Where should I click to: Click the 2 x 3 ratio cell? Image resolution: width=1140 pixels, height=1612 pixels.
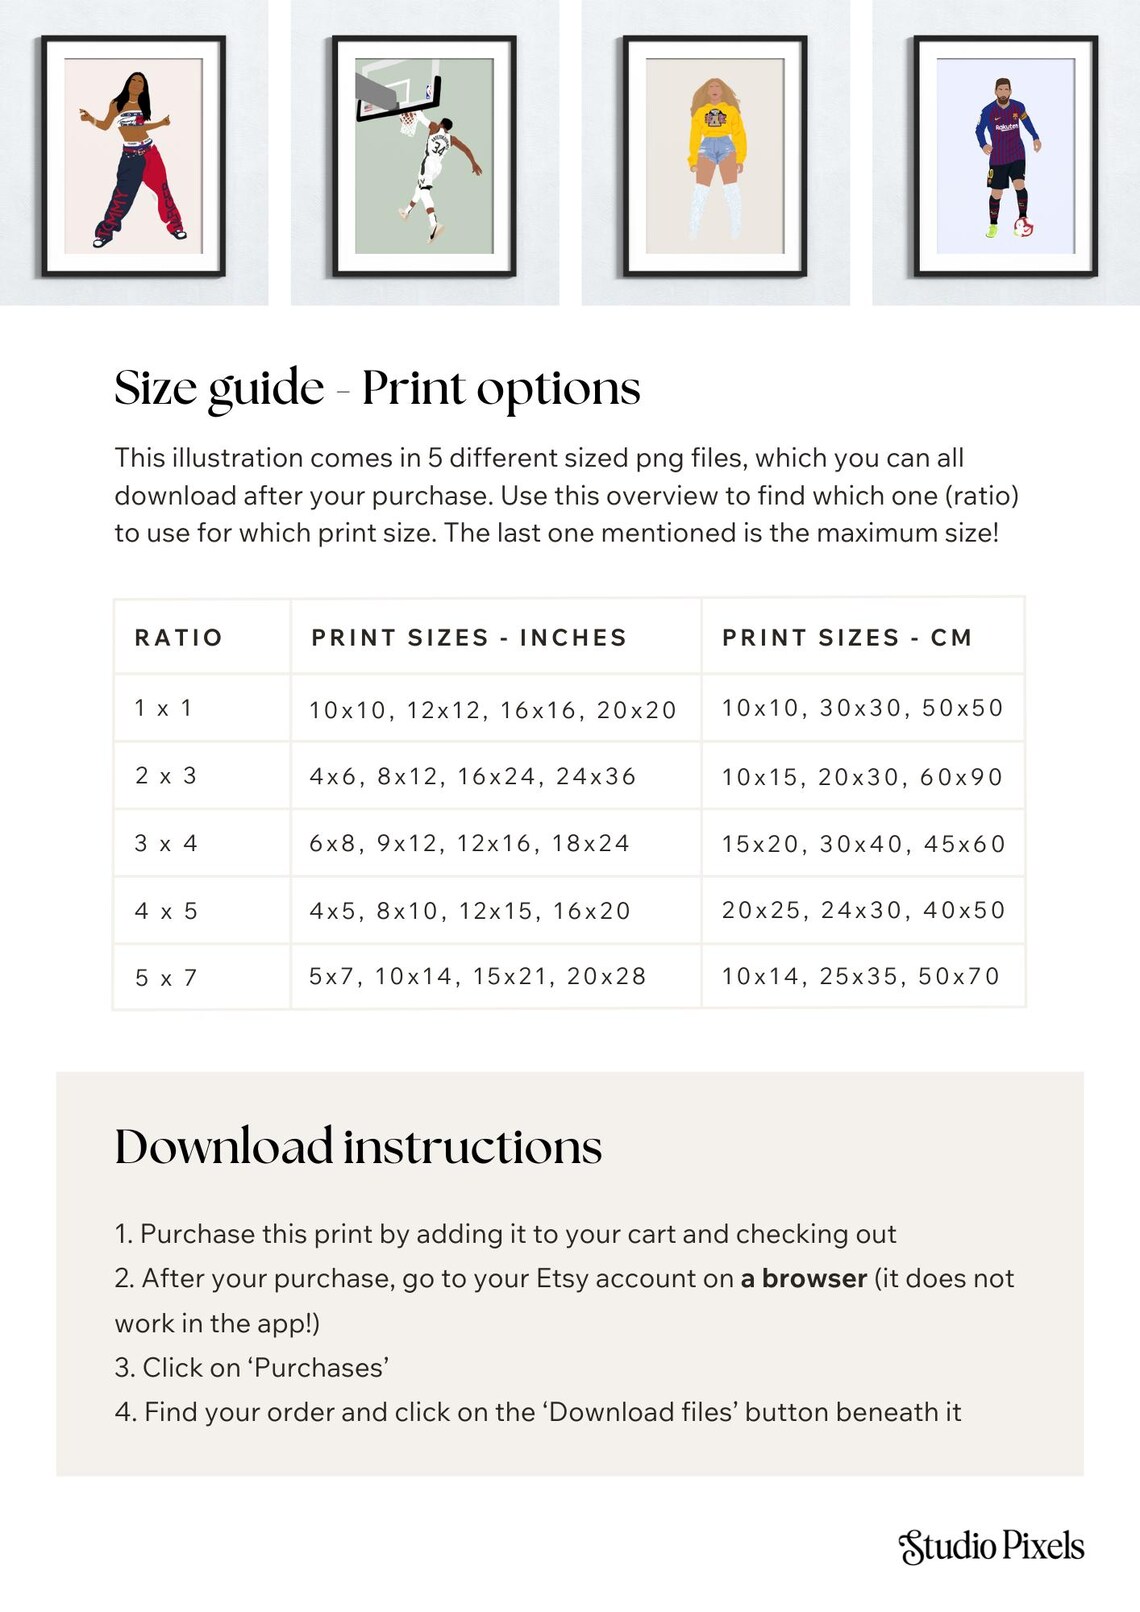(x=202, y=776)
